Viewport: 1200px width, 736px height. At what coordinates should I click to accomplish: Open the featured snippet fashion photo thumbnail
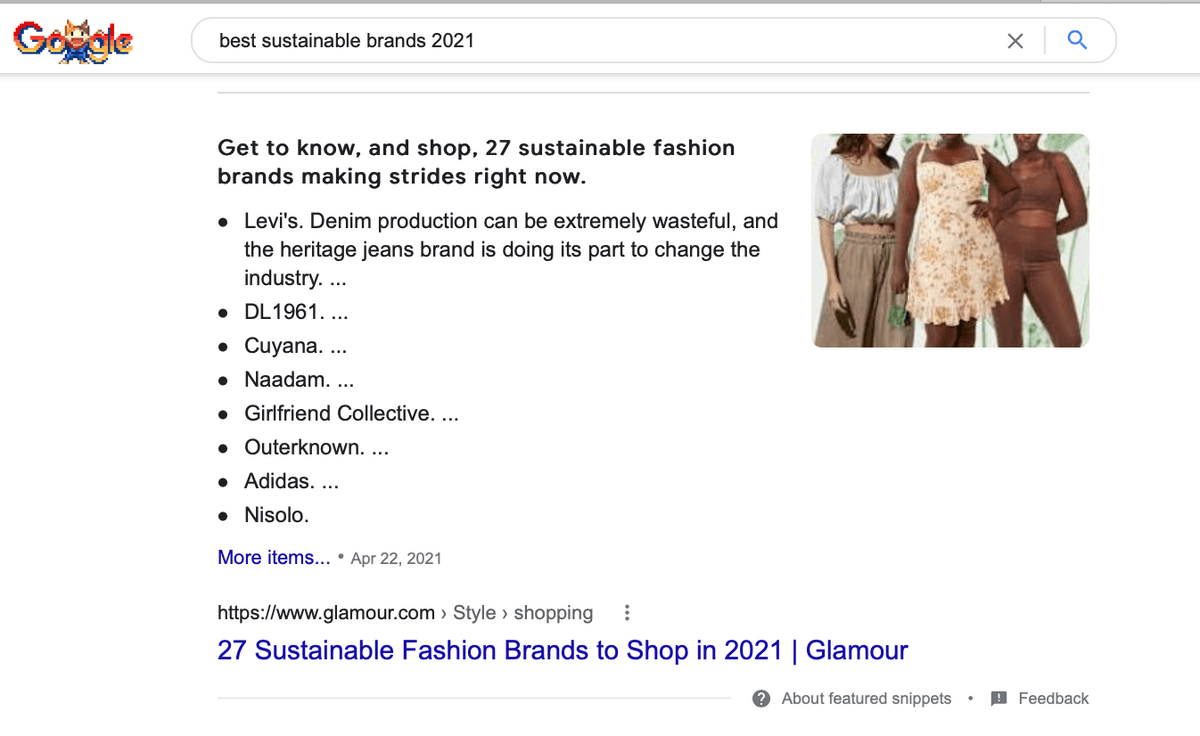(950, 240)
